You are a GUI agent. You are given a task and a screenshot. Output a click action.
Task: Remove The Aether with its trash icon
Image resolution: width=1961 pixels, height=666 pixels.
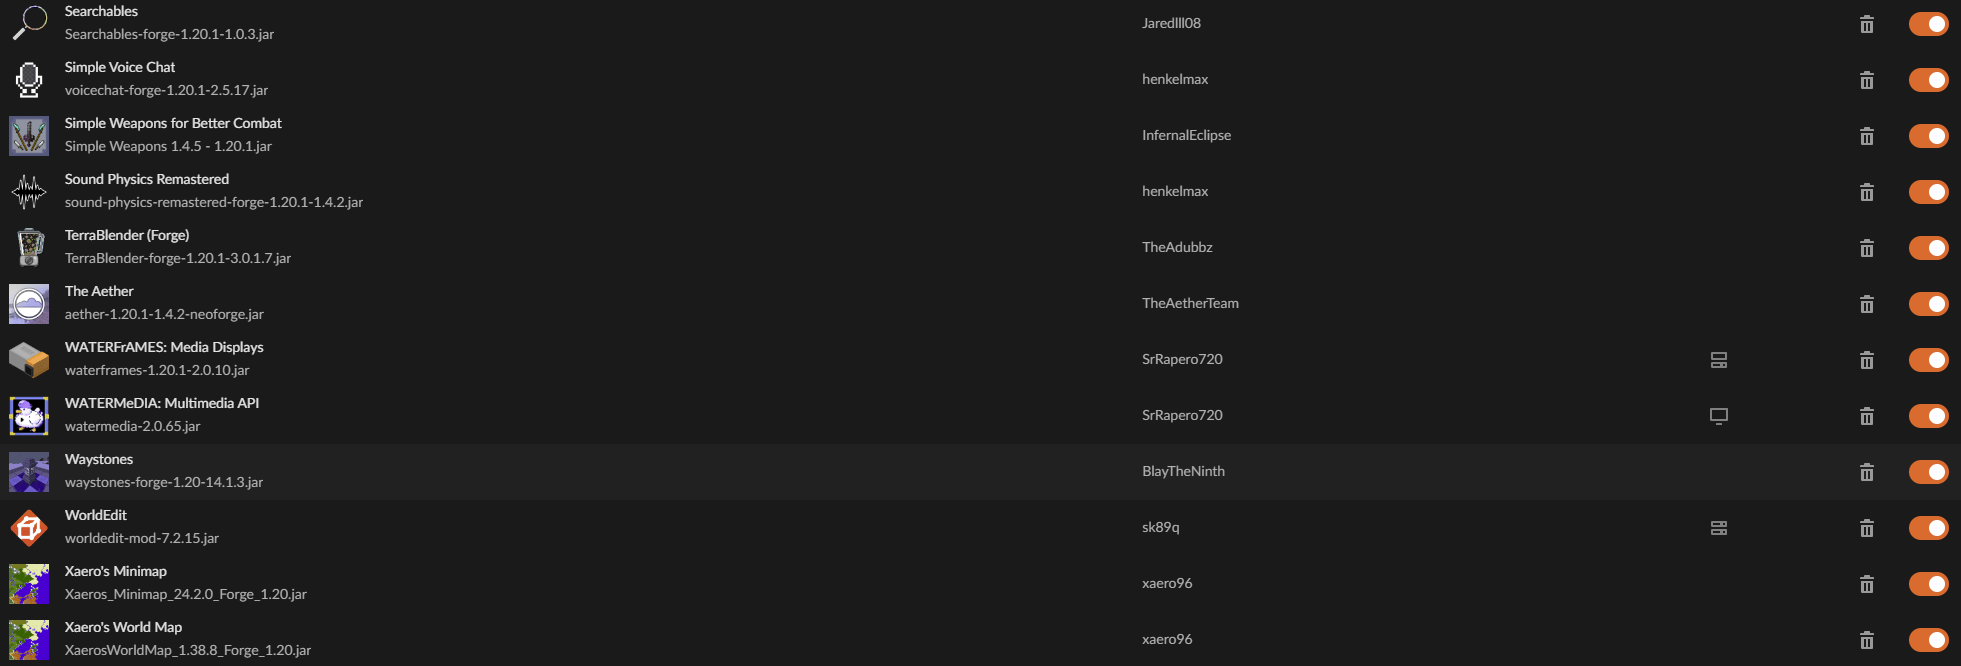pyautogui.click(x=1866, y=304)
